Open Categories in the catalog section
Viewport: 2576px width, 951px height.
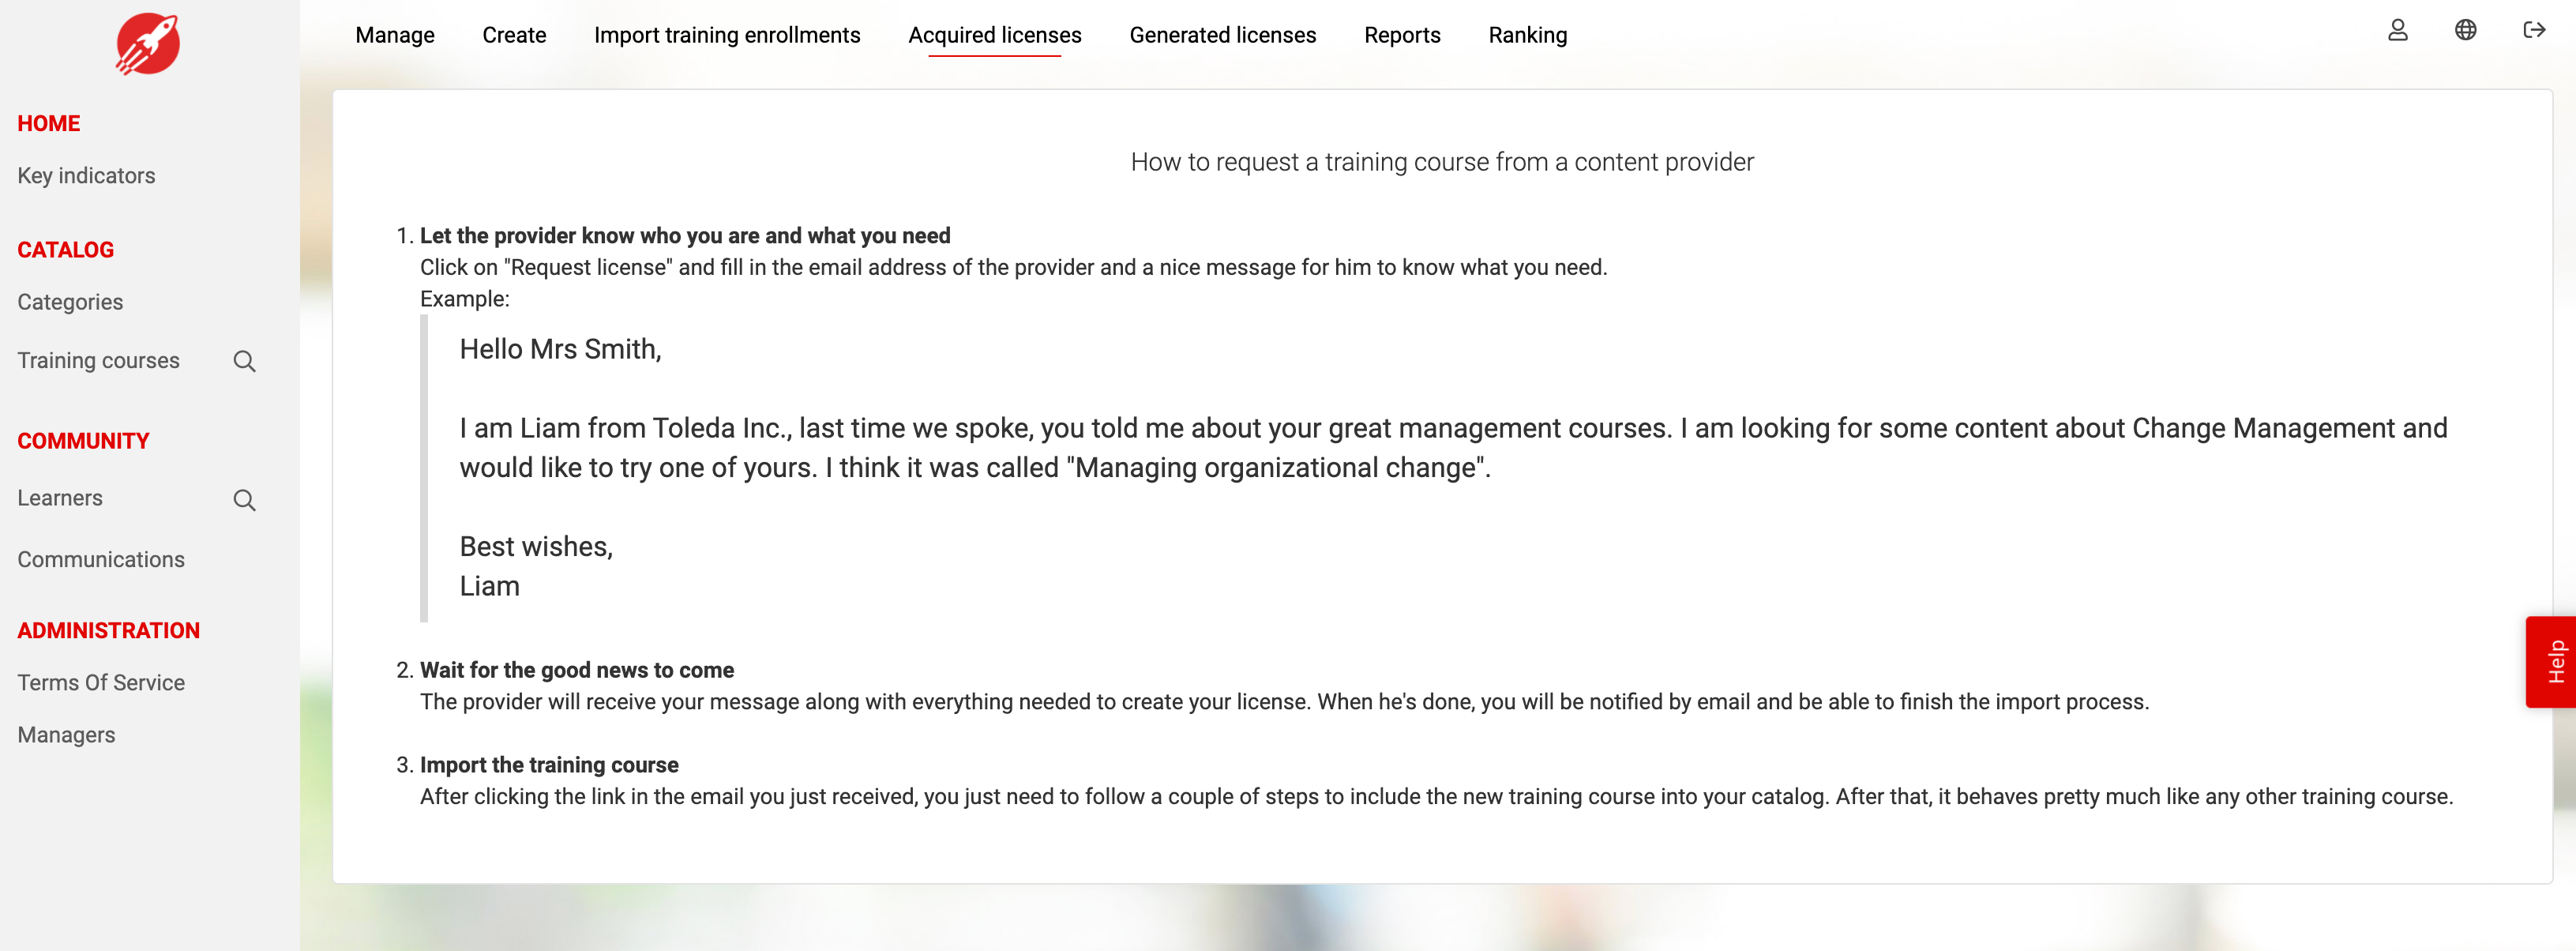70,302
